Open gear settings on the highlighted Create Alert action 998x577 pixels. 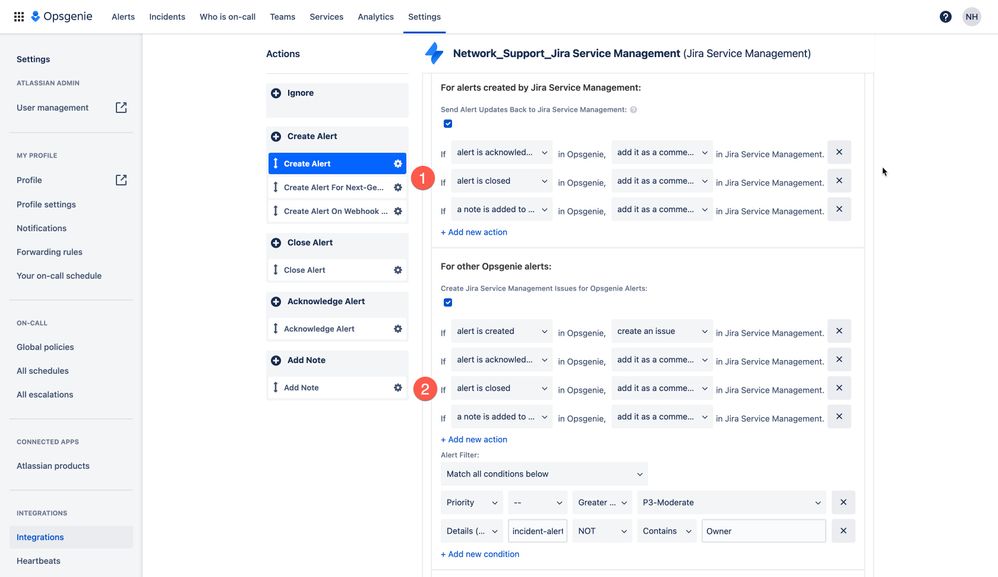[x=398, y=163]
